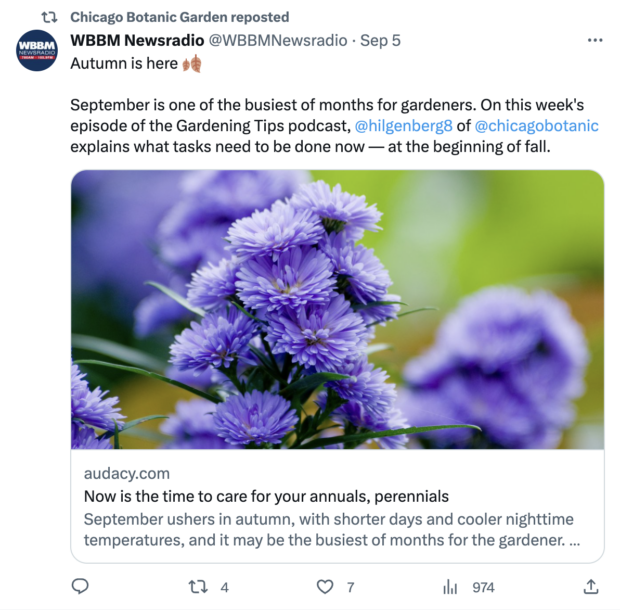620x610 pixels.
Task: Click the repost count of 4
Action: tap(225, 587)
